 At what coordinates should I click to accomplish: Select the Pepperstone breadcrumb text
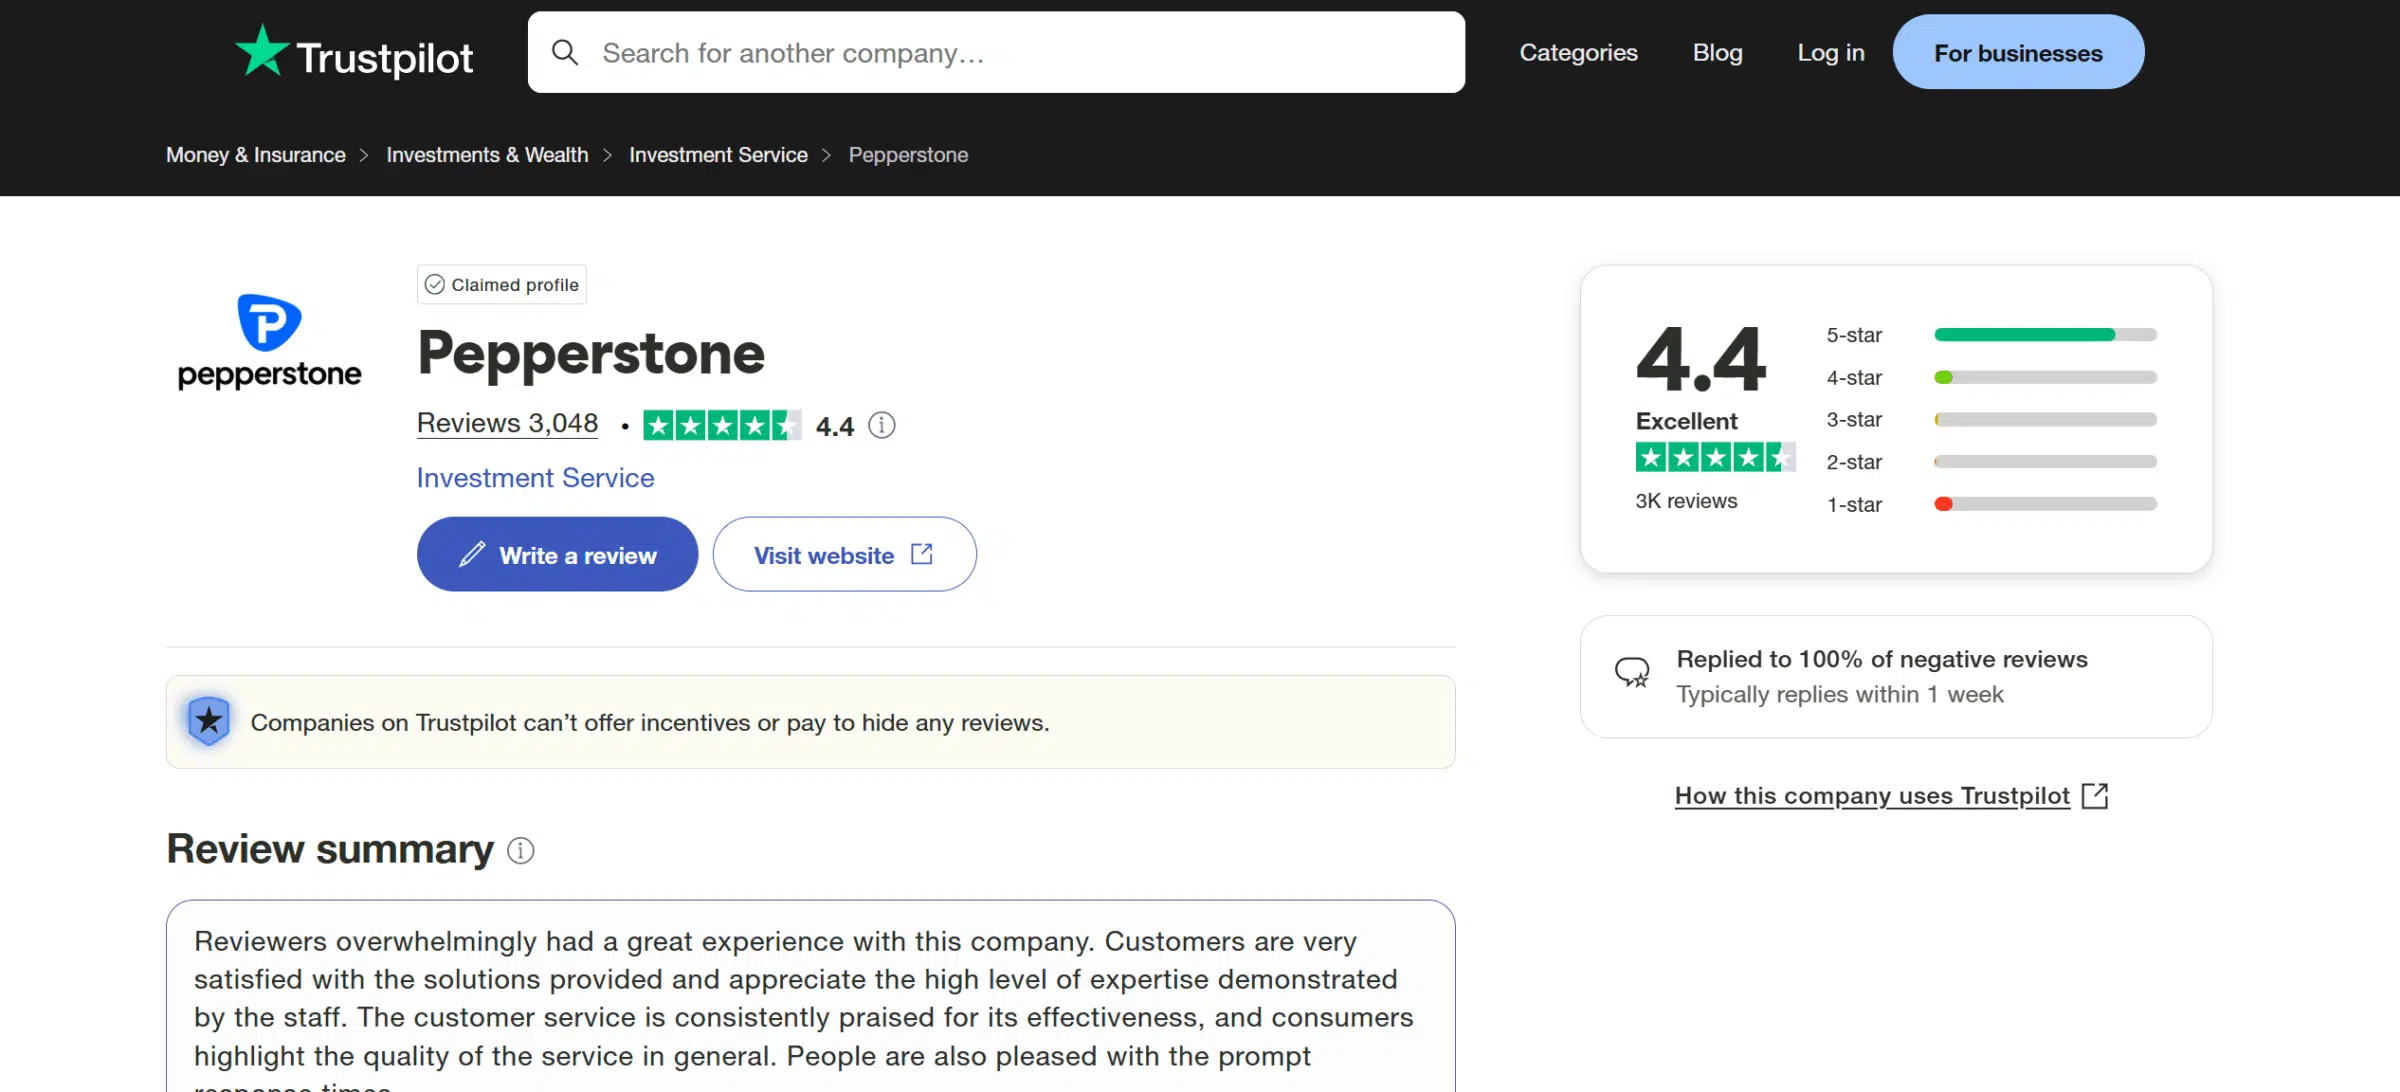tap(908, 155)
